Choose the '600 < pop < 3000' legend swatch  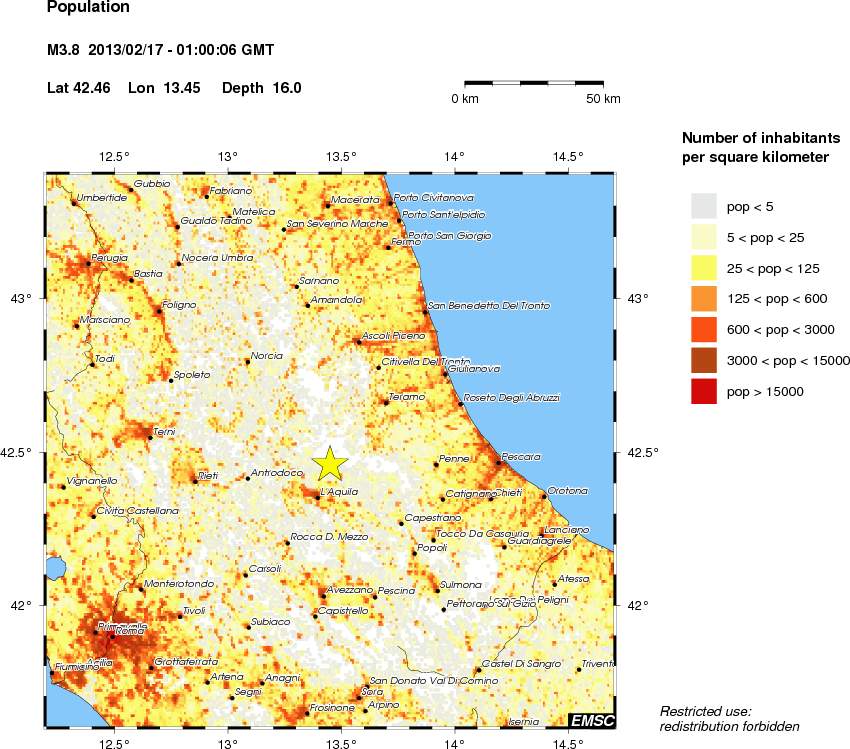click(x=704, y=330)
